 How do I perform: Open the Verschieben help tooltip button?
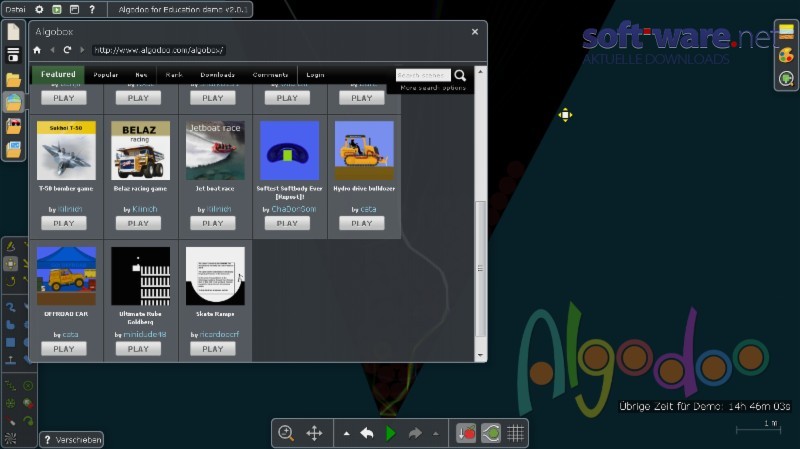click(71, 440)
